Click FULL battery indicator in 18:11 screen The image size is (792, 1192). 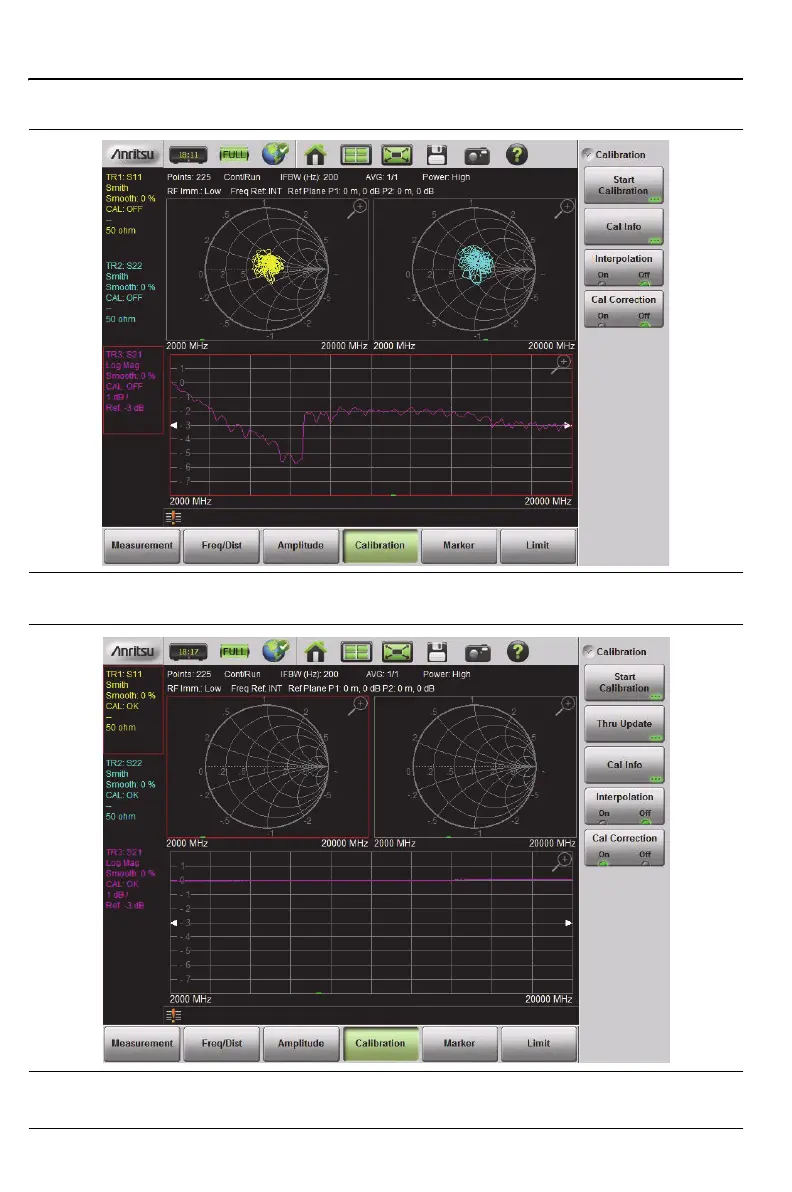234,155
